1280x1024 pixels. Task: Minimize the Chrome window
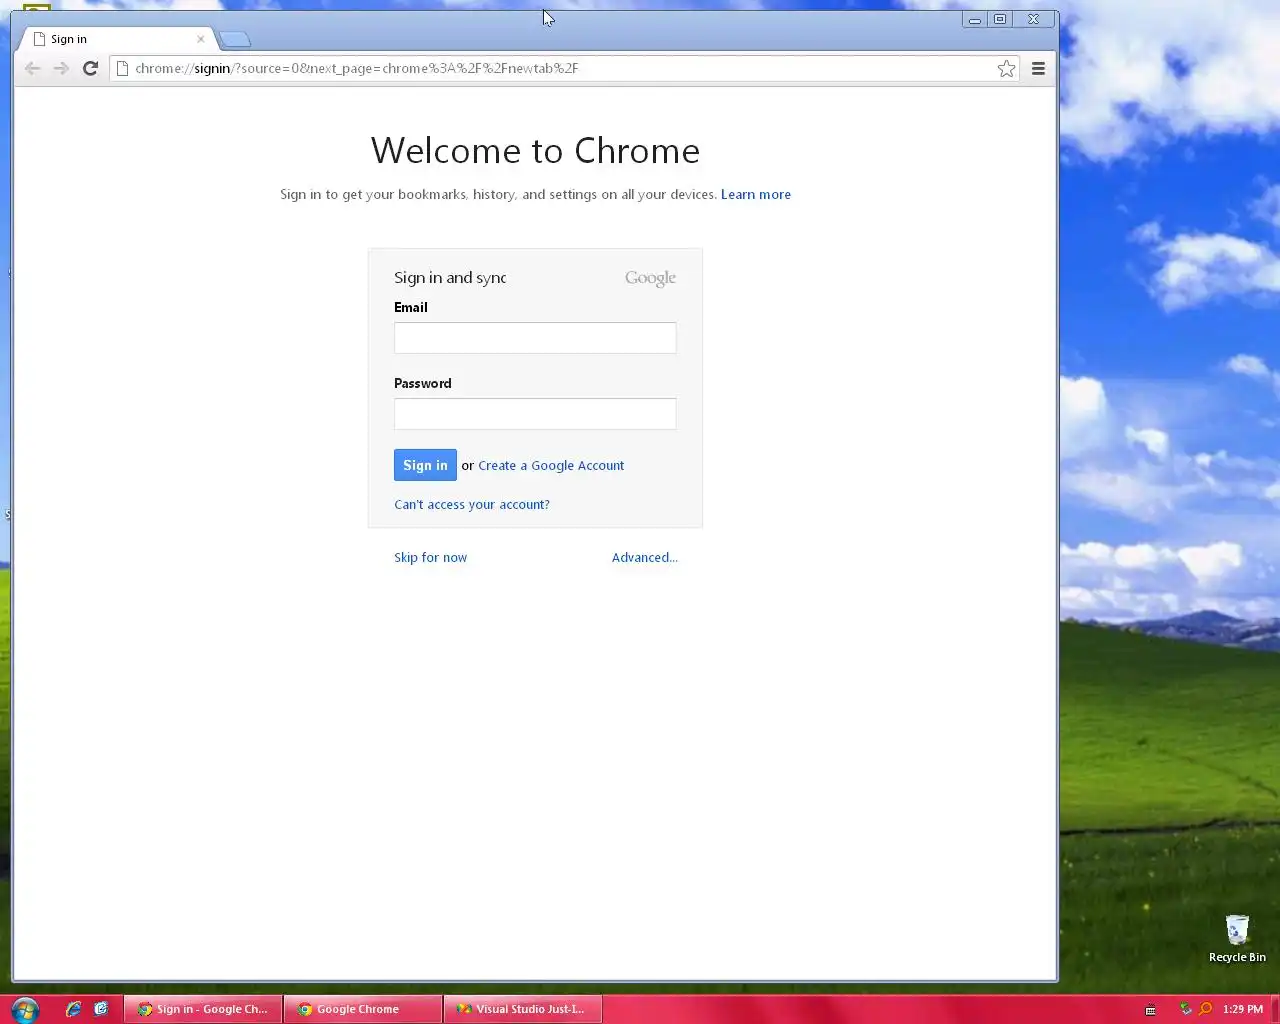975,19
